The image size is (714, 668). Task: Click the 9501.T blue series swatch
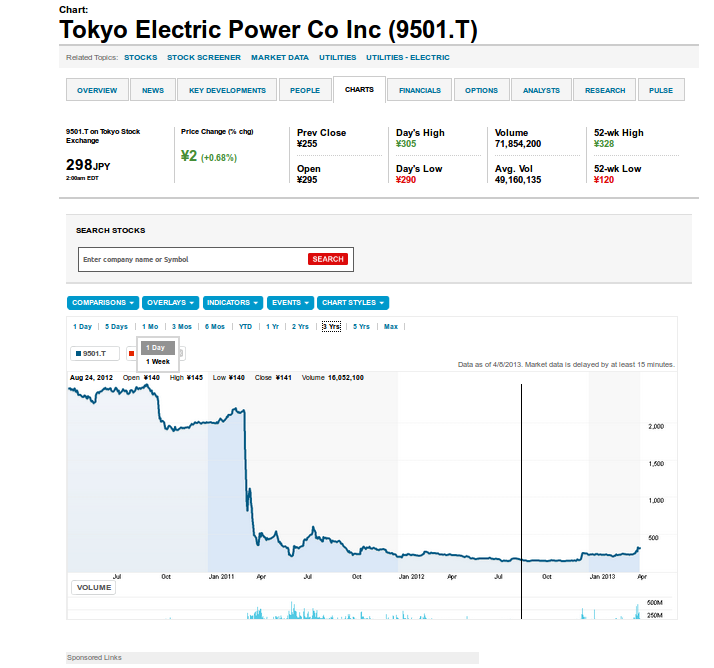pyautogui.click(x=78, y=353)
